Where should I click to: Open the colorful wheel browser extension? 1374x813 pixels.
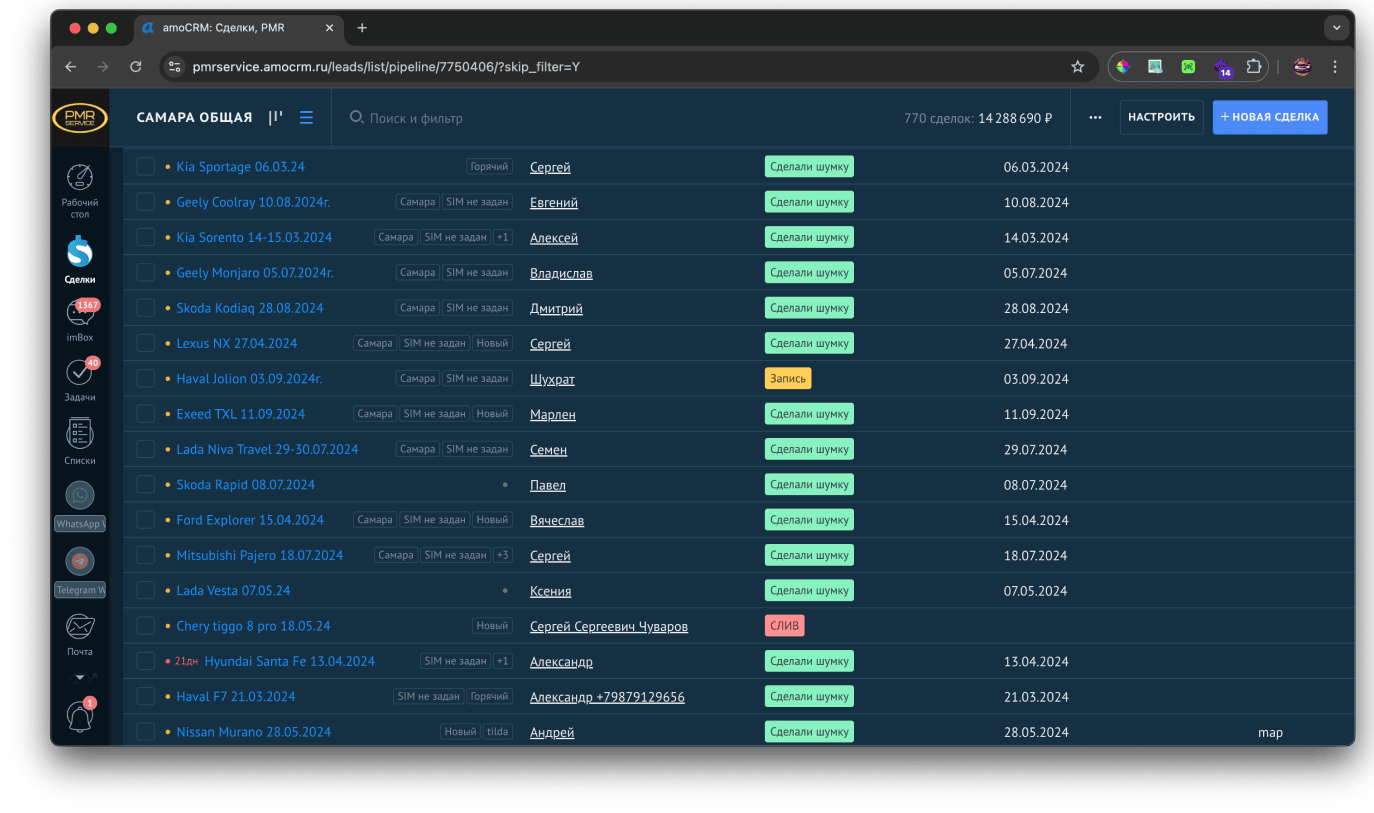click(1123, 67)
